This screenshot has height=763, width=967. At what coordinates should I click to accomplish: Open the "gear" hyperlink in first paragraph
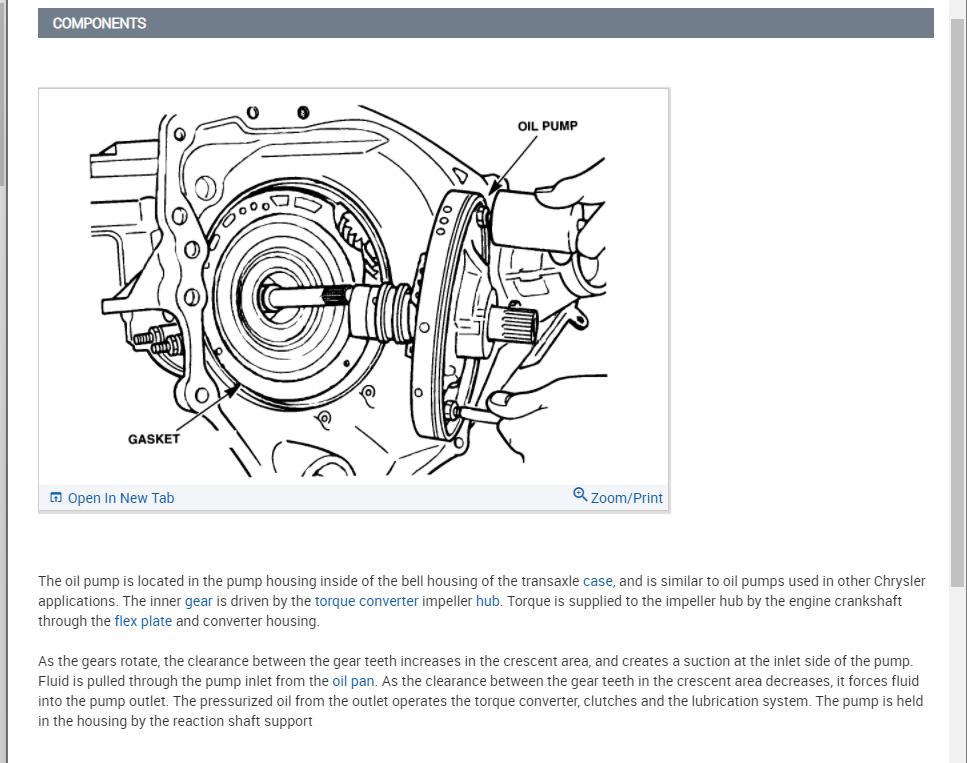coord(198,601)
